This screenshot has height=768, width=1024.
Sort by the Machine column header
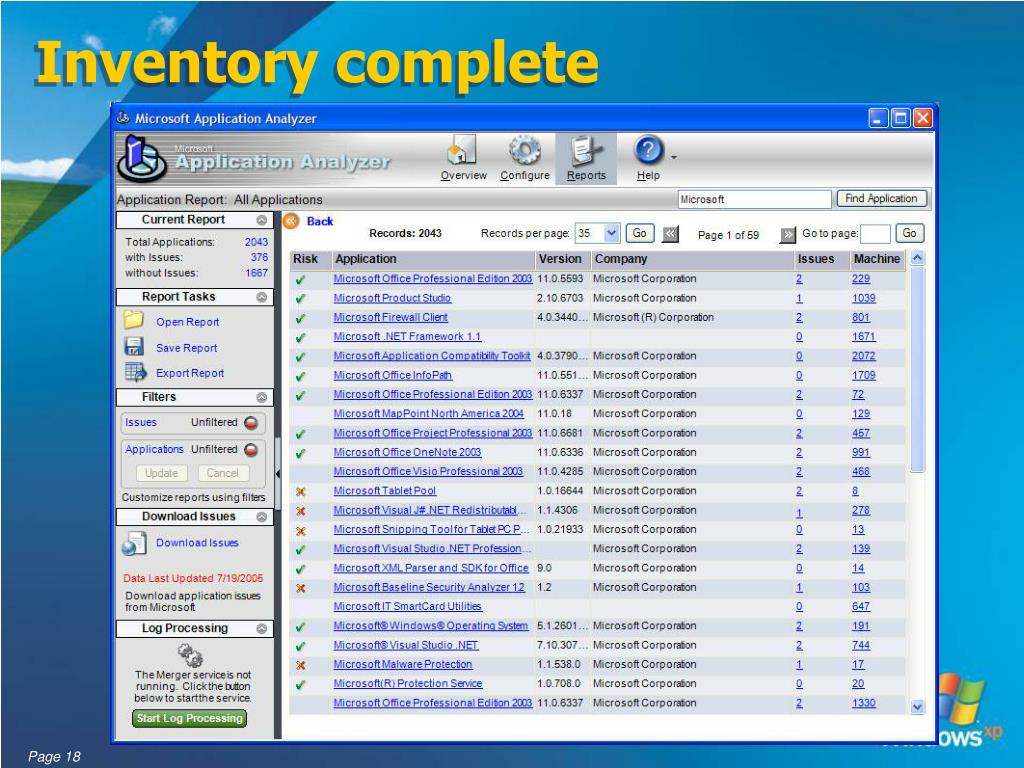click(x=877, y=259)
